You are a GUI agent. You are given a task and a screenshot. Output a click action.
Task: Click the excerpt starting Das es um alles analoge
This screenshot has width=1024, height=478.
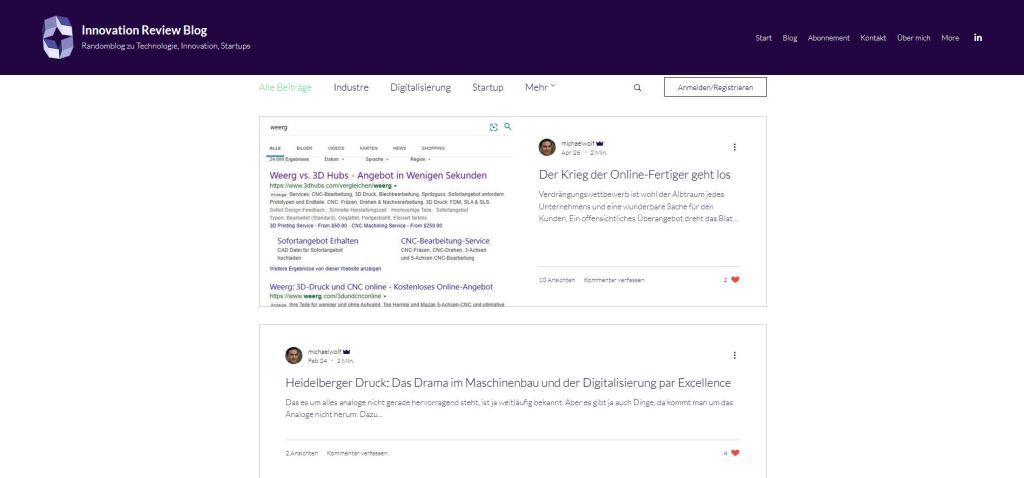509,408
